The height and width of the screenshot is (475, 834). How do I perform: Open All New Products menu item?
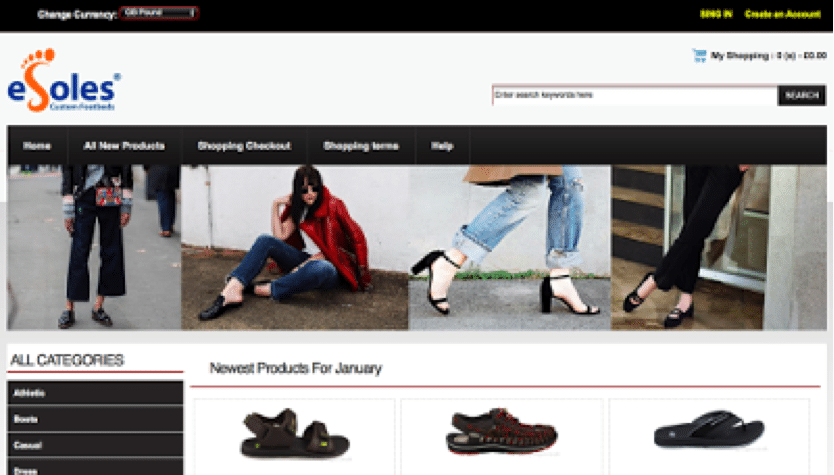point(124,146)
